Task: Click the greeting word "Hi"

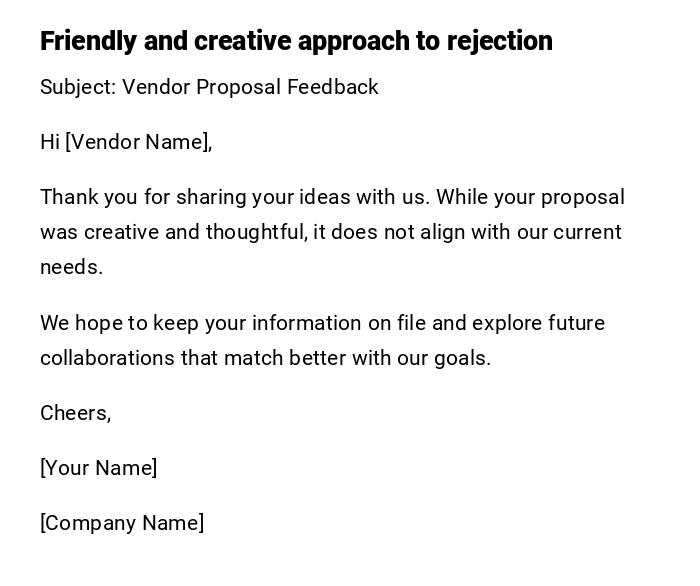Action: click(50, 142)
